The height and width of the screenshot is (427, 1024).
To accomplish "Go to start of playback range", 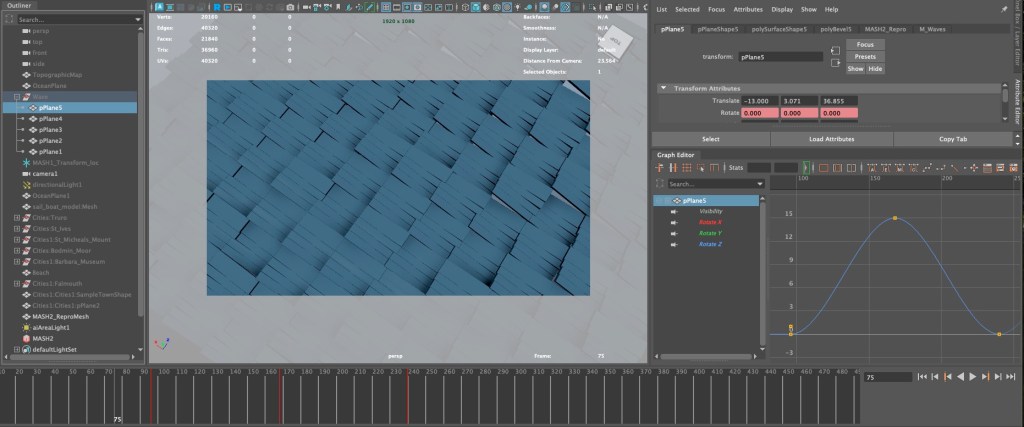I will 922,377.
